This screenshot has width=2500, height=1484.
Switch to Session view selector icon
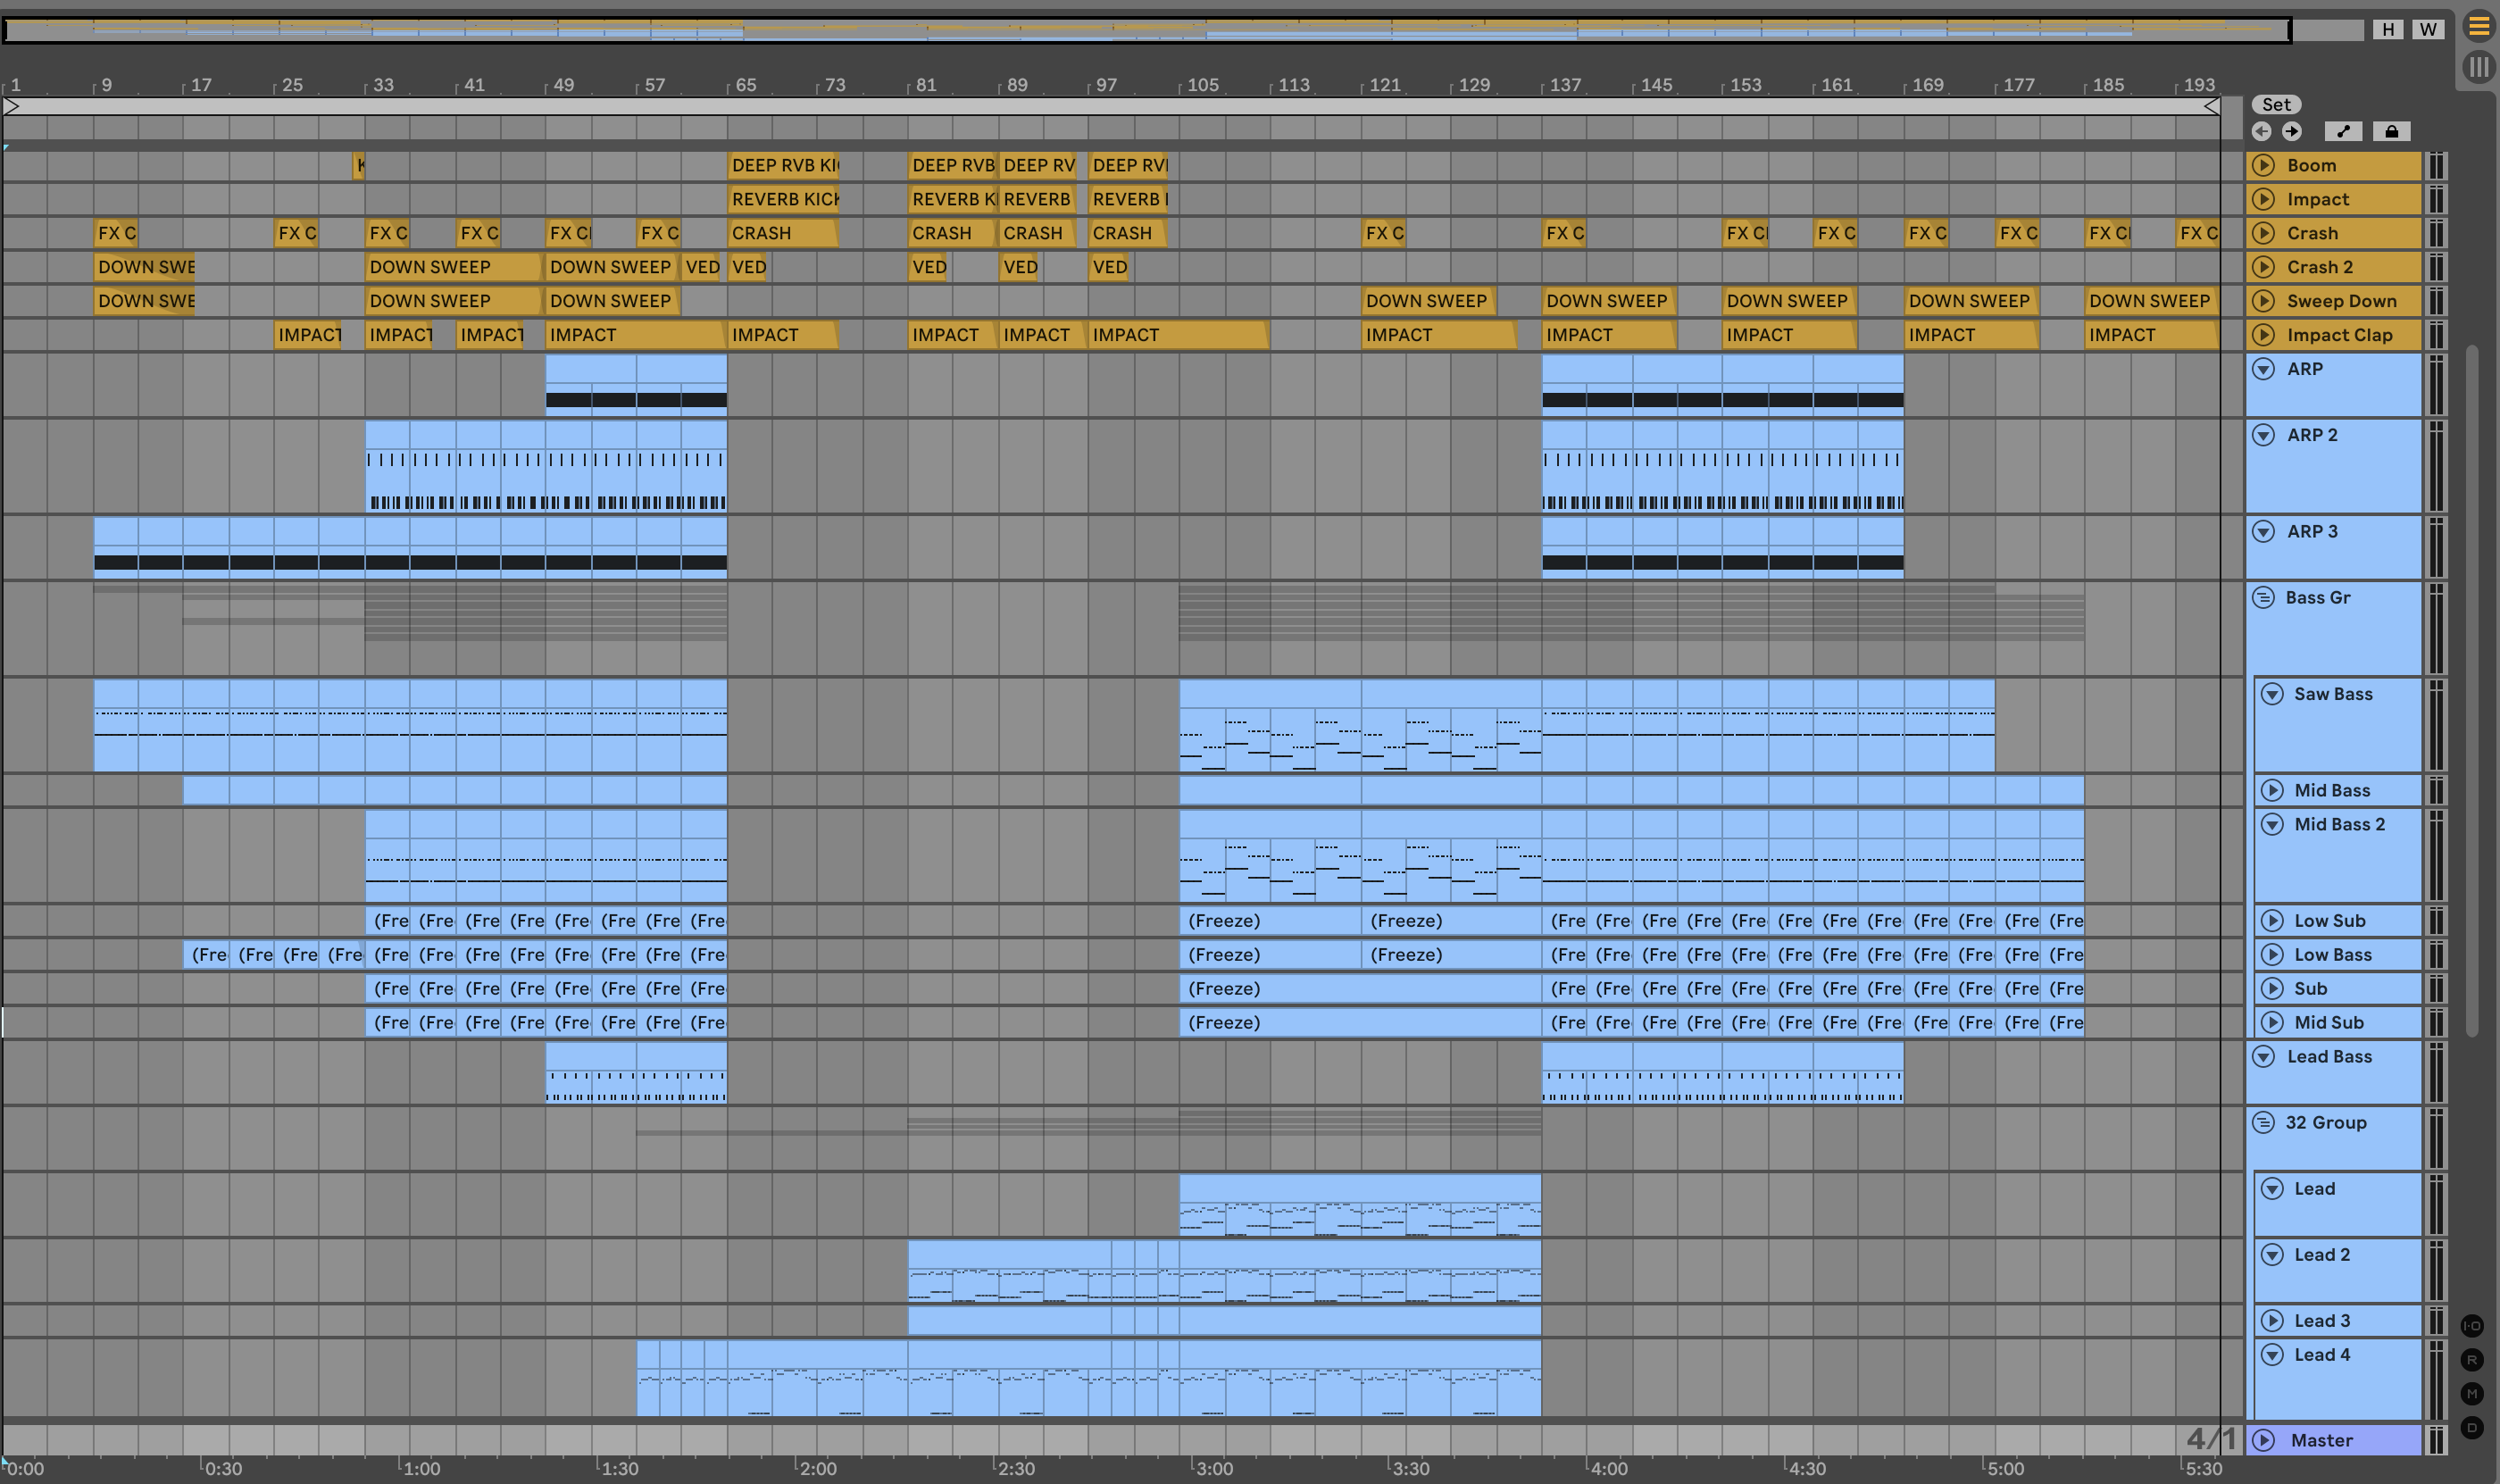pos(2478,67)
